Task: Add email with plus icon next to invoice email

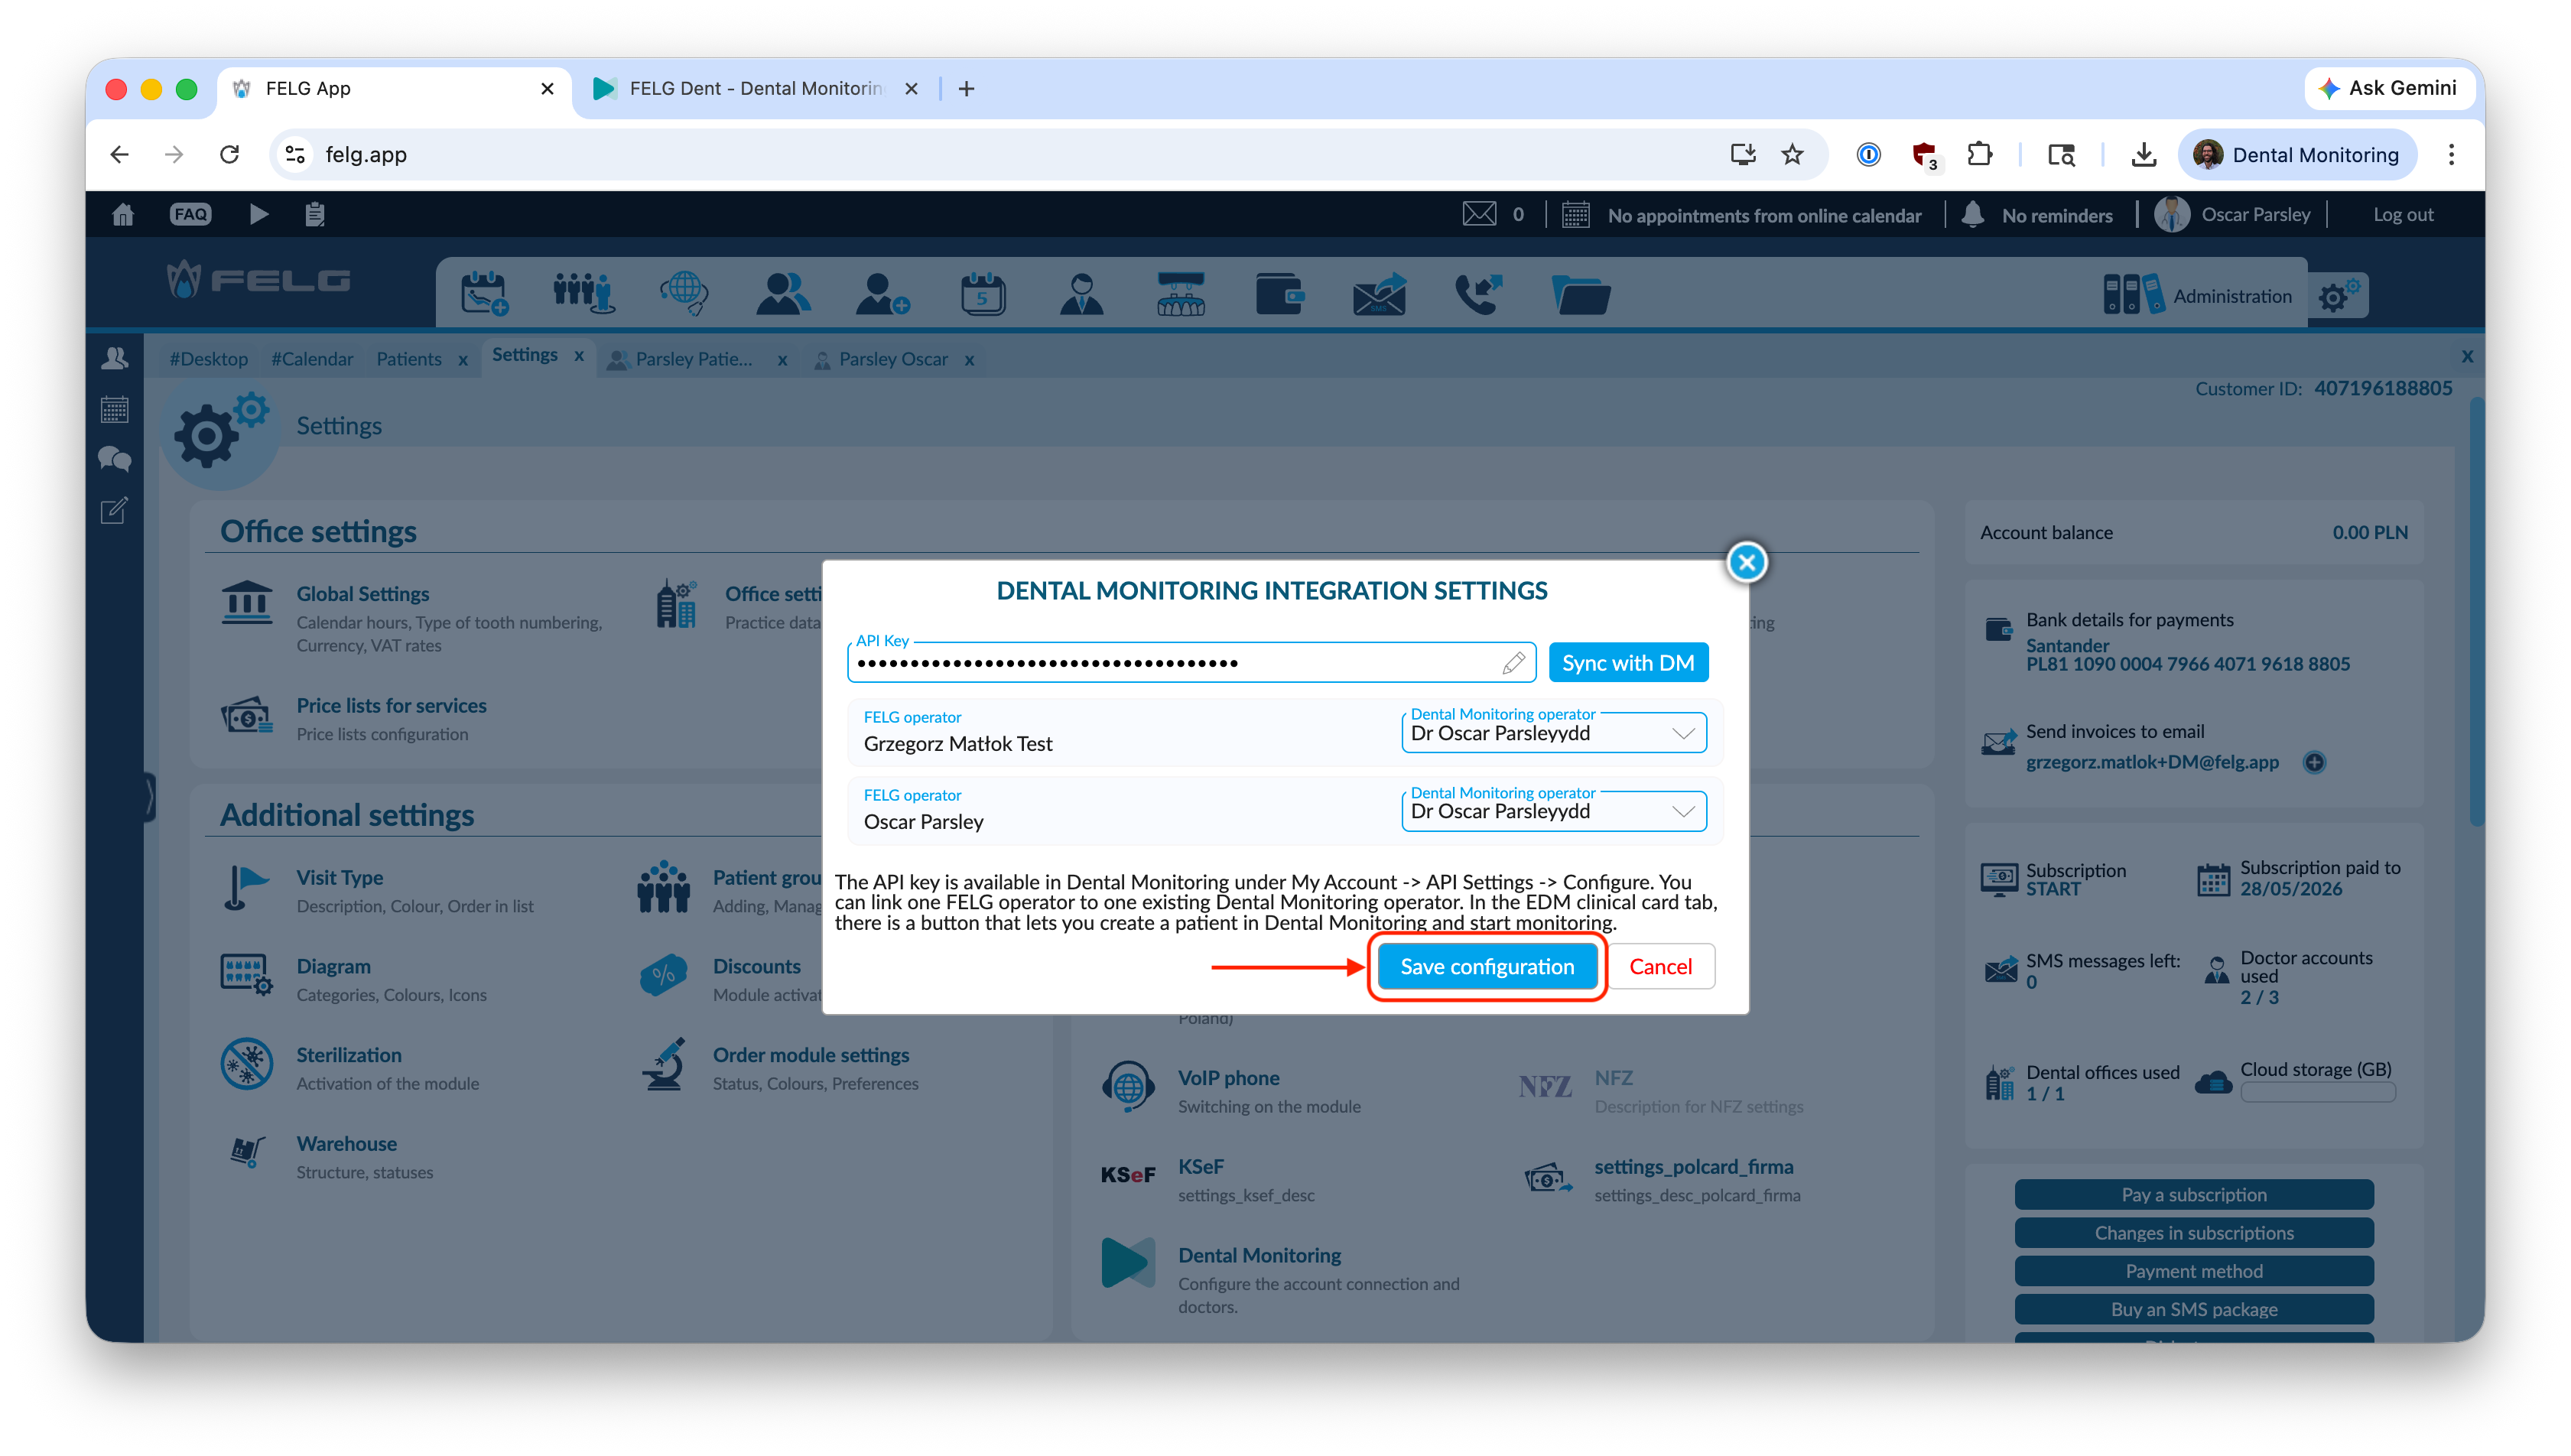Action: pyautogui.click(x=2314, y=762)
